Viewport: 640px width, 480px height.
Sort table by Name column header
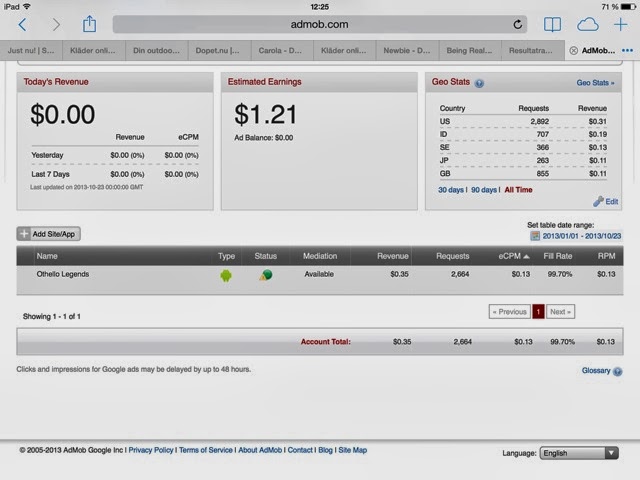tap(47, 256)
